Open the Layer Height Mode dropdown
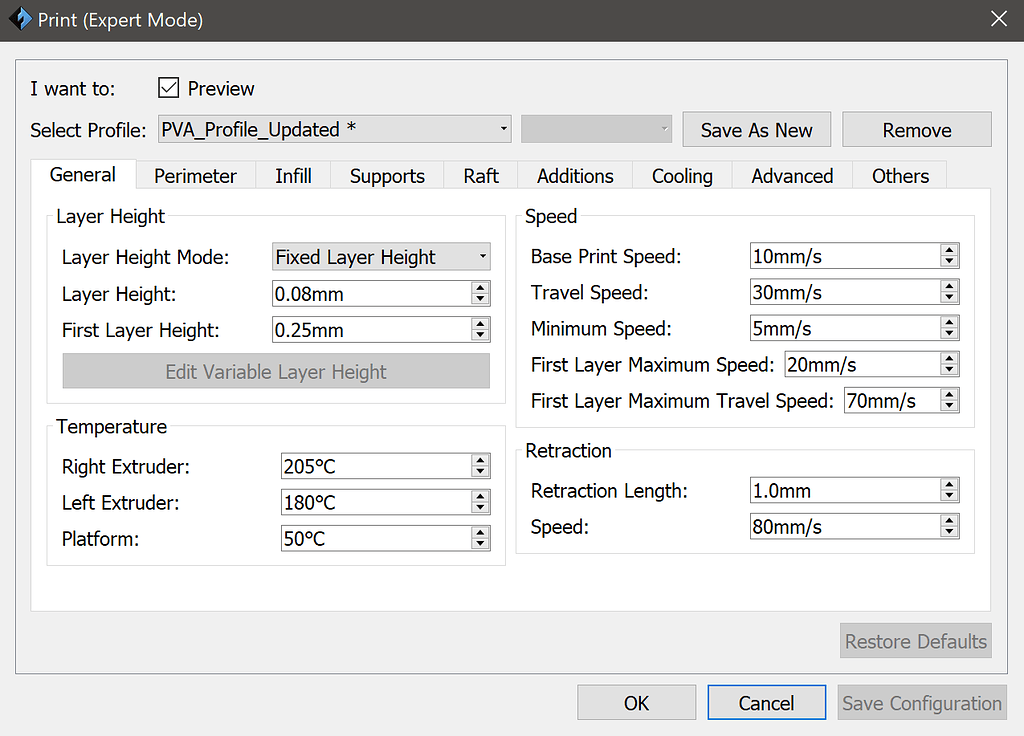1024x736 pixels. pyautogui.click(x=483, y=257)
